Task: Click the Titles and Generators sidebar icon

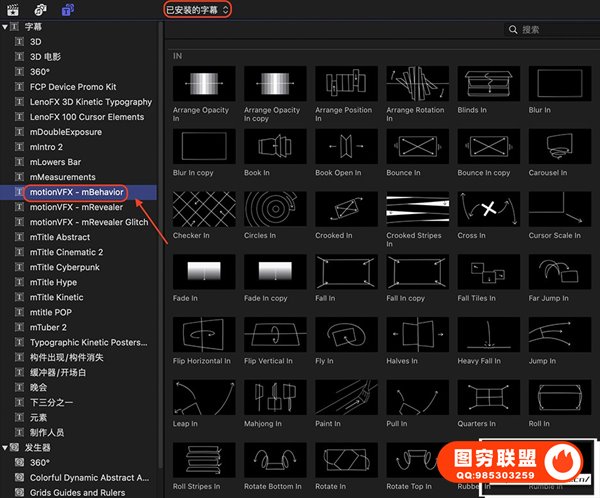Action: 65,9
